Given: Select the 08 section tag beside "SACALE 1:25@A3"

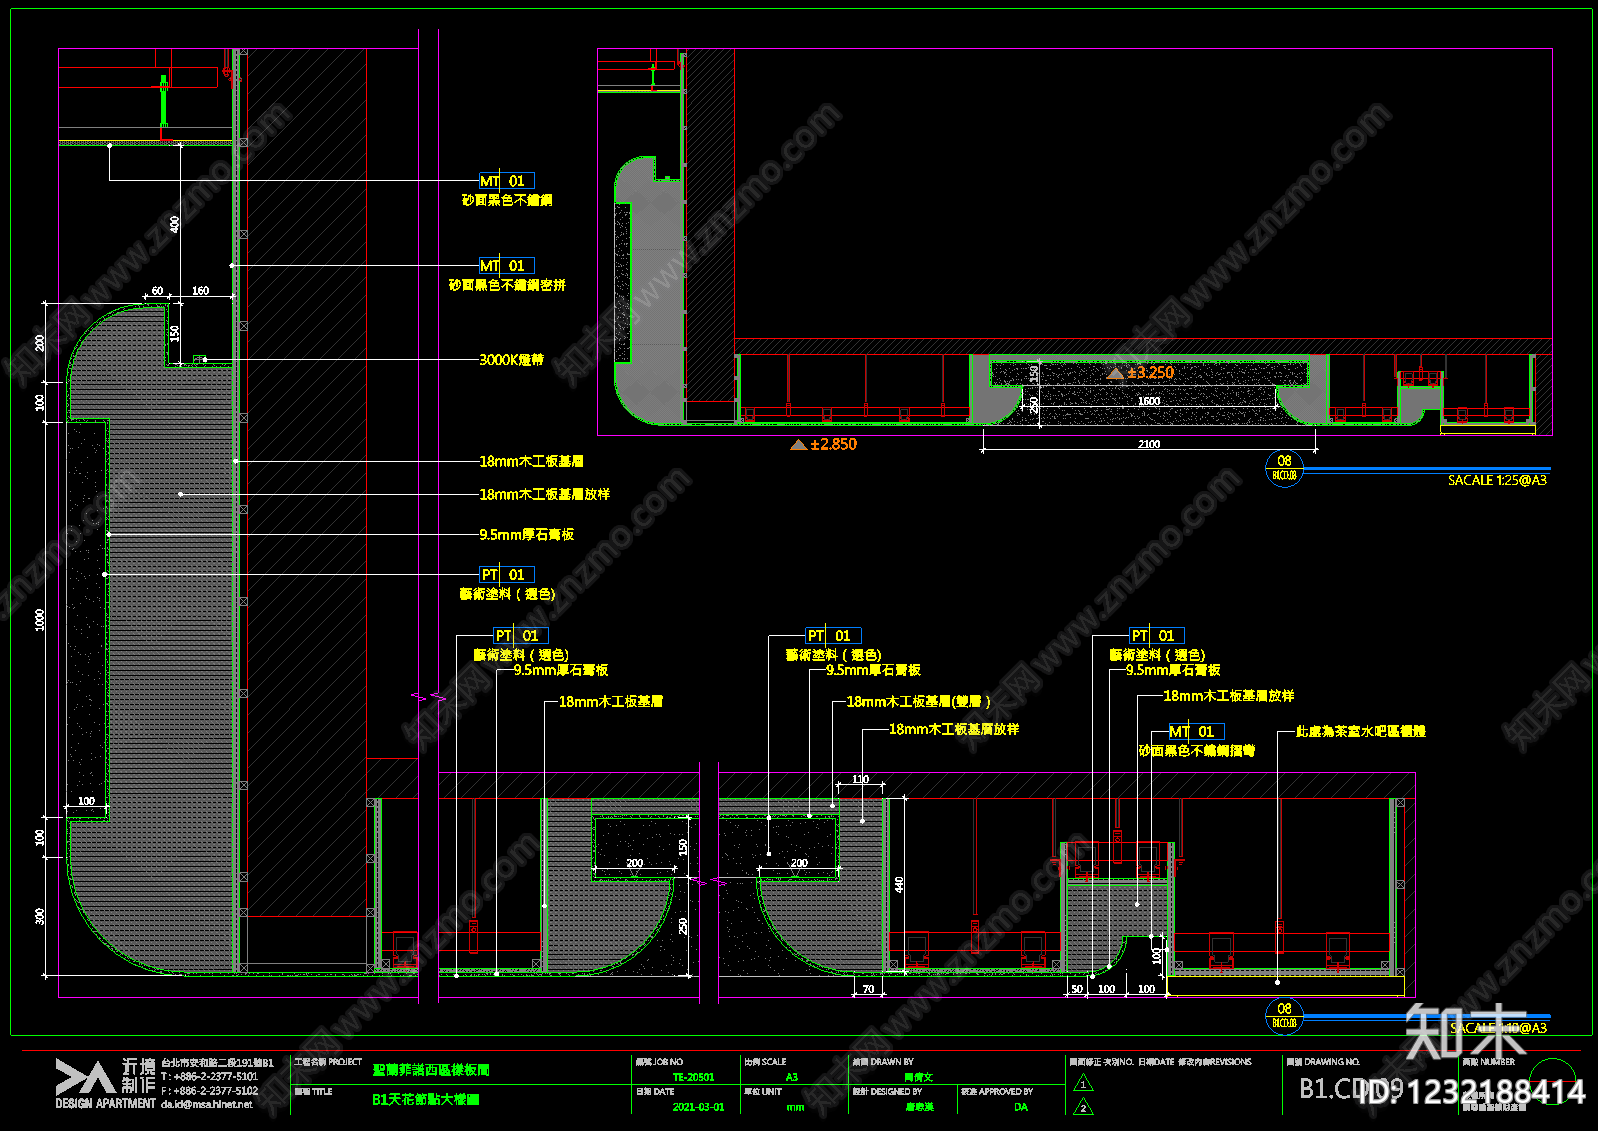Looking at the screenshot, I should pyautogui.click(x=1284, y=468).
